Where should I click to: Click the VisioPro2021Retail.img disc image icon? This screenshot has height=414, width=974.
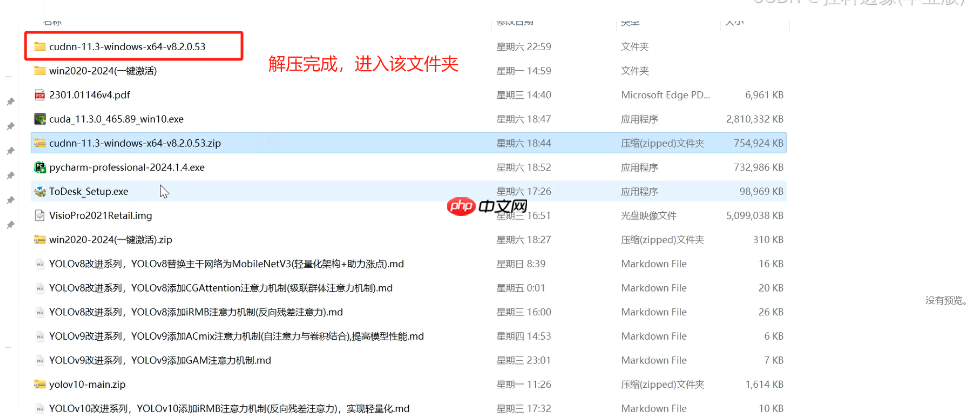tap(40, 216)
